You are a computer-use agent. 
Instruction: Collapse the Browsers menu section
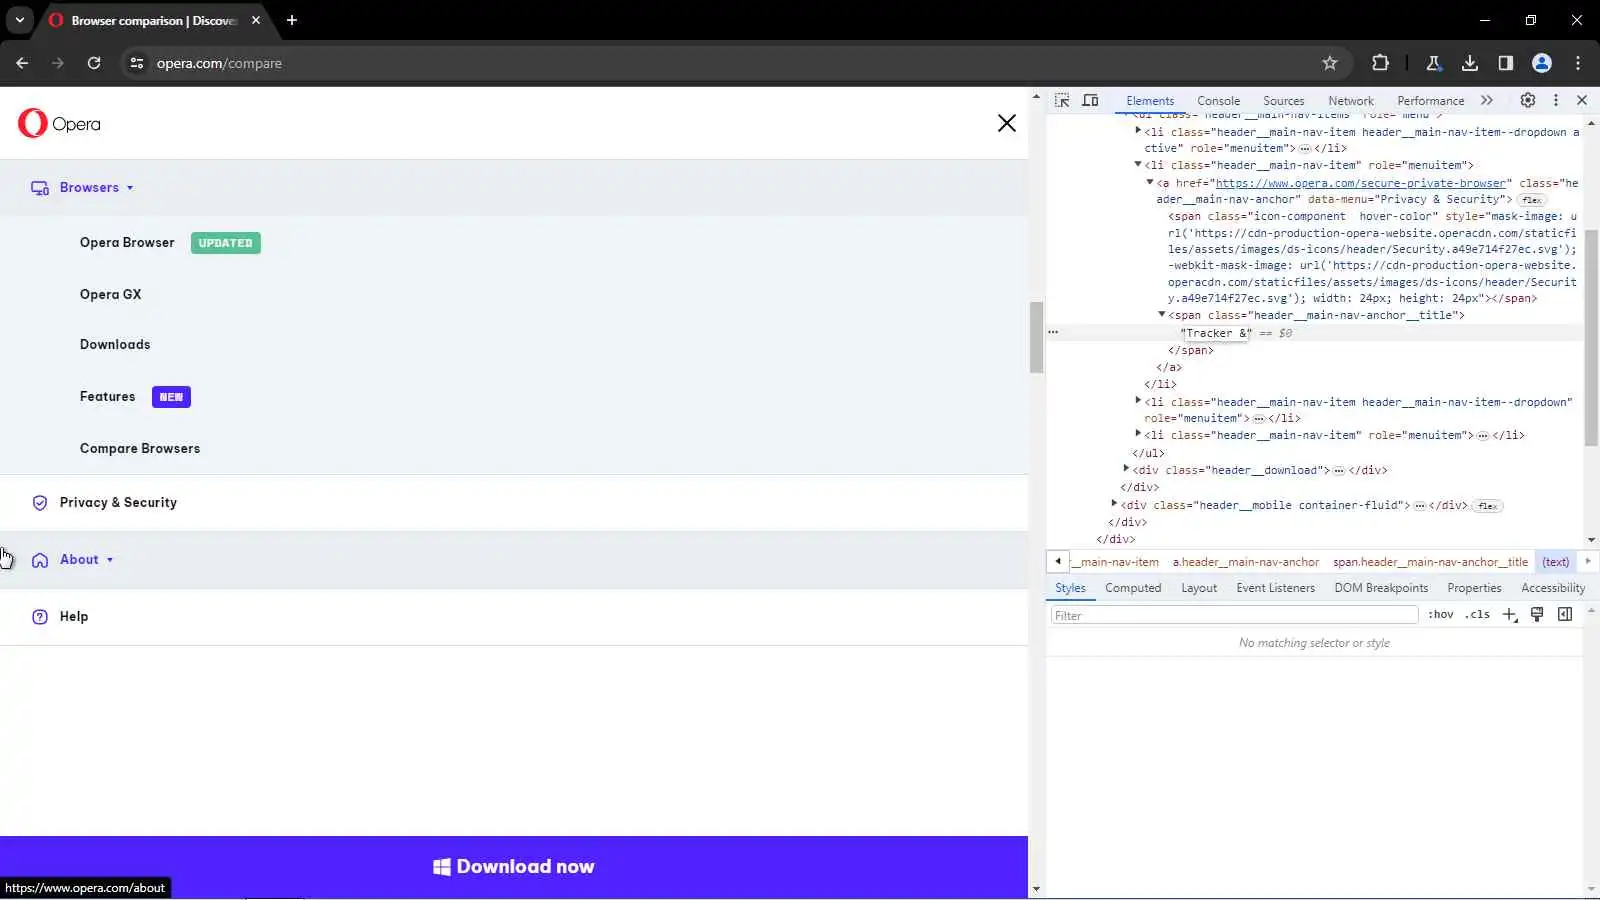click(96, 188)
